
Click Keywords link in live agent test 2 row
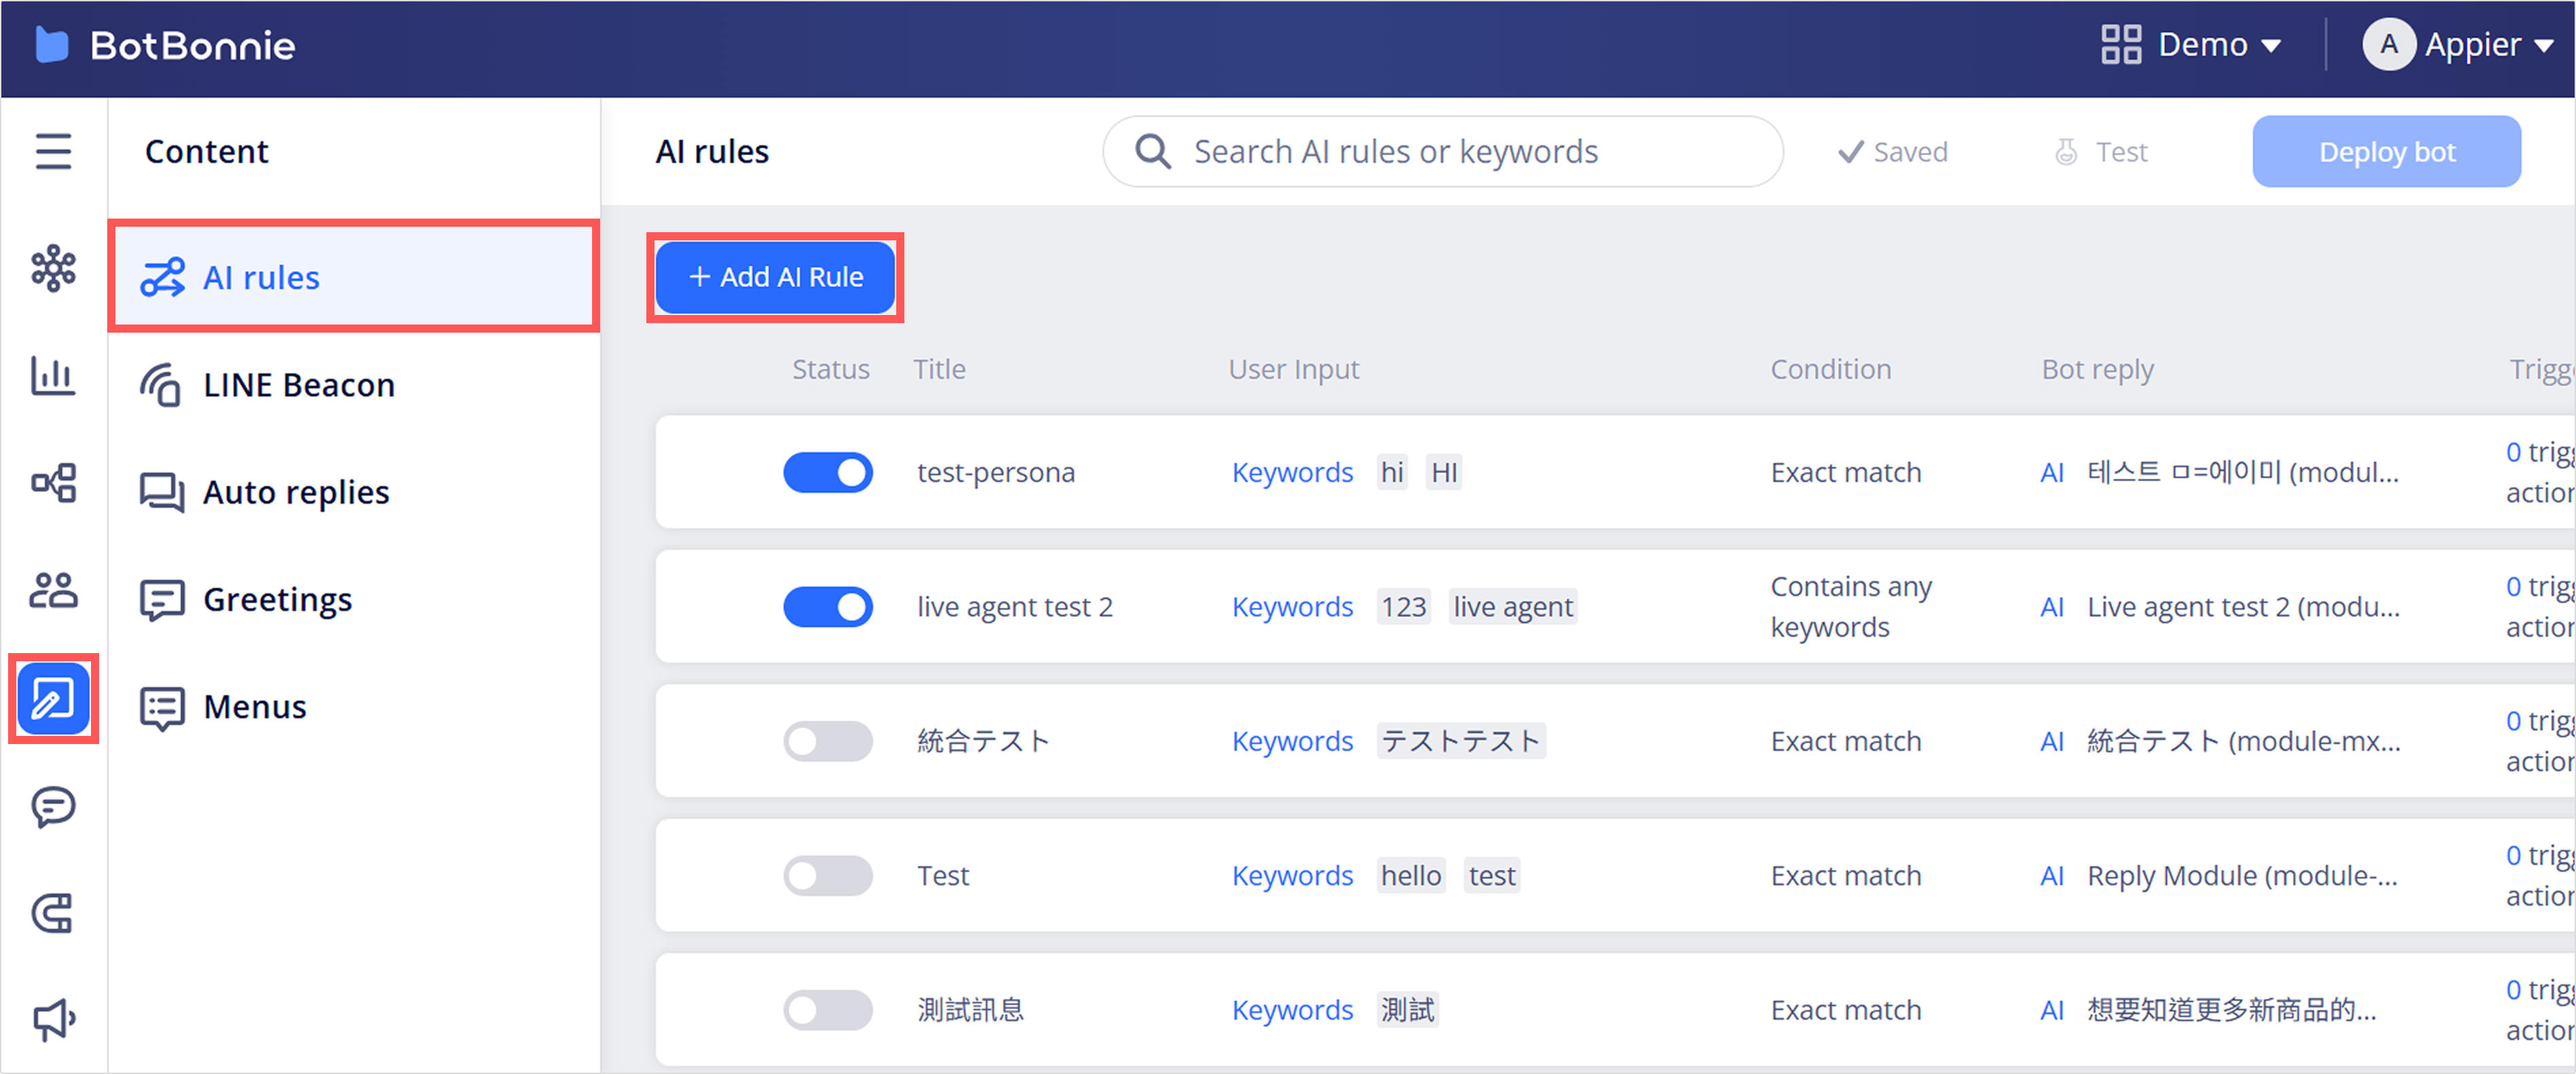[1292, 606]
